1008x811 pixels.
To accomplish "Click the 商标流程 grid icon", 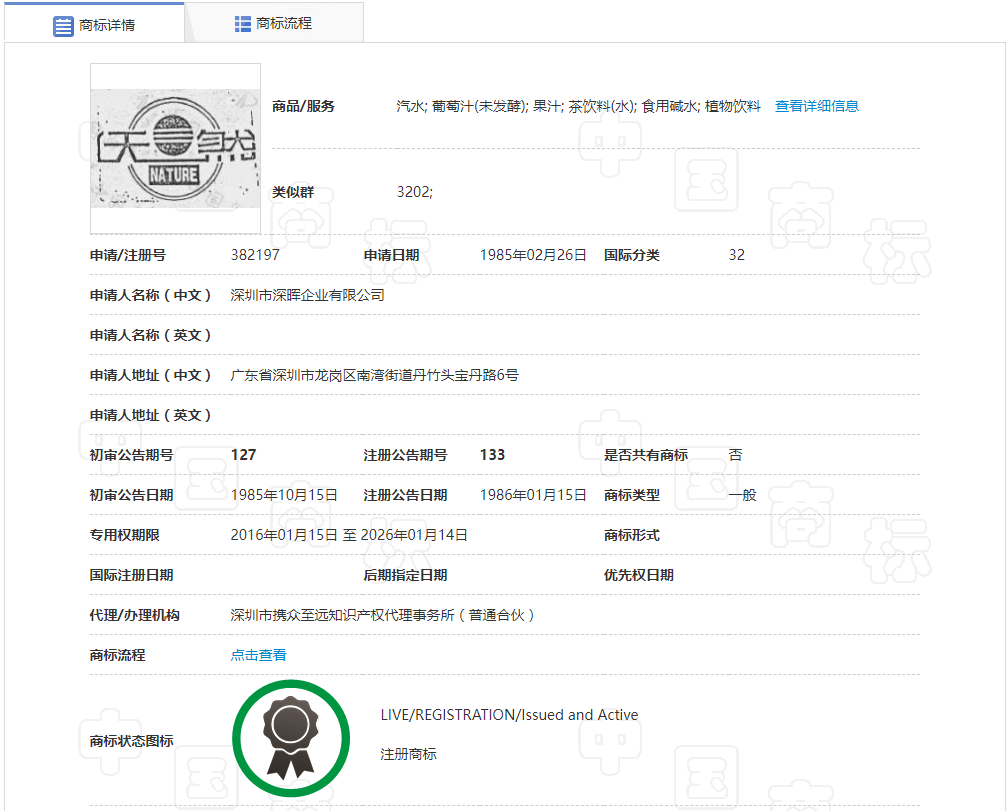I will click(242, 24).
